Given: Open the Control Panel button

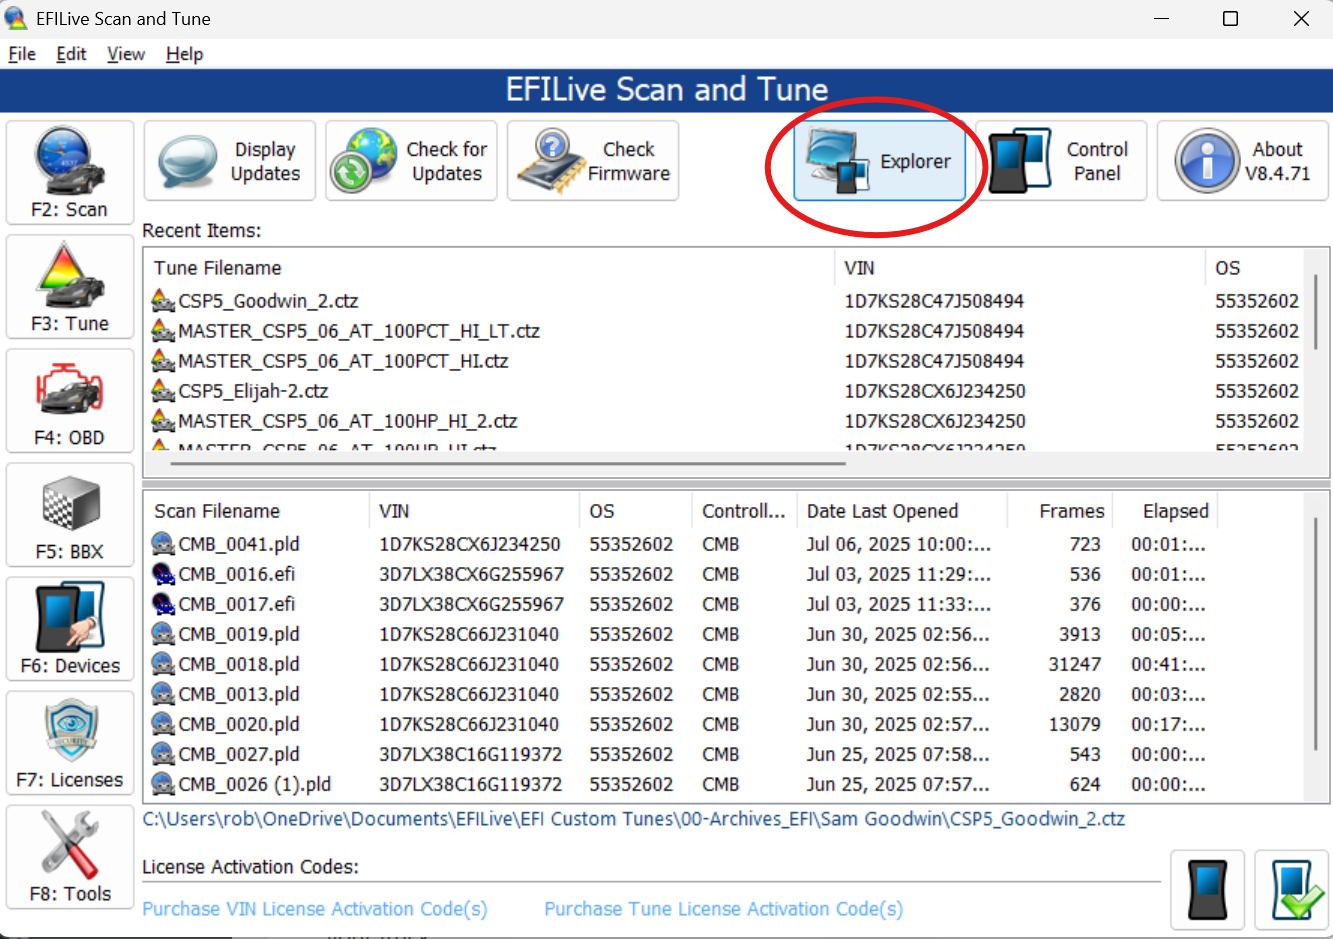Looking at the screenshot, I should point(1061,161).
